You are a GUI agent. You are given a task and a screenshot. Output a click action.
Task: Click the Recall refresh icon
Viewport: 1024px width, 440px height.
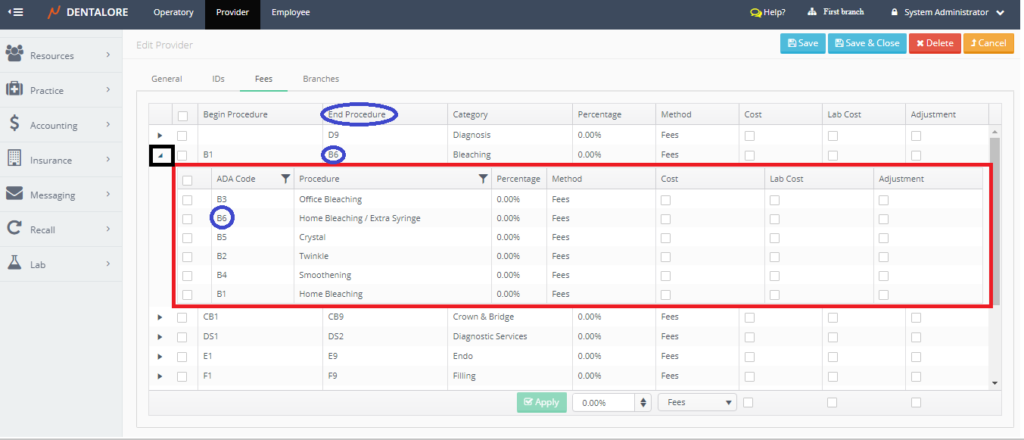[x=14, y=228]
